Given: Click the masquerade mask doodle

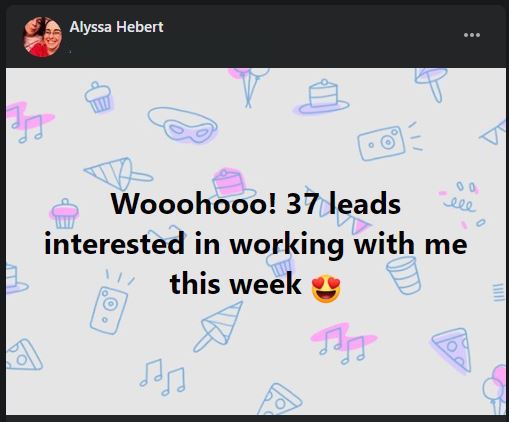Looking at the screenshot, I should [x=183, y=125].
